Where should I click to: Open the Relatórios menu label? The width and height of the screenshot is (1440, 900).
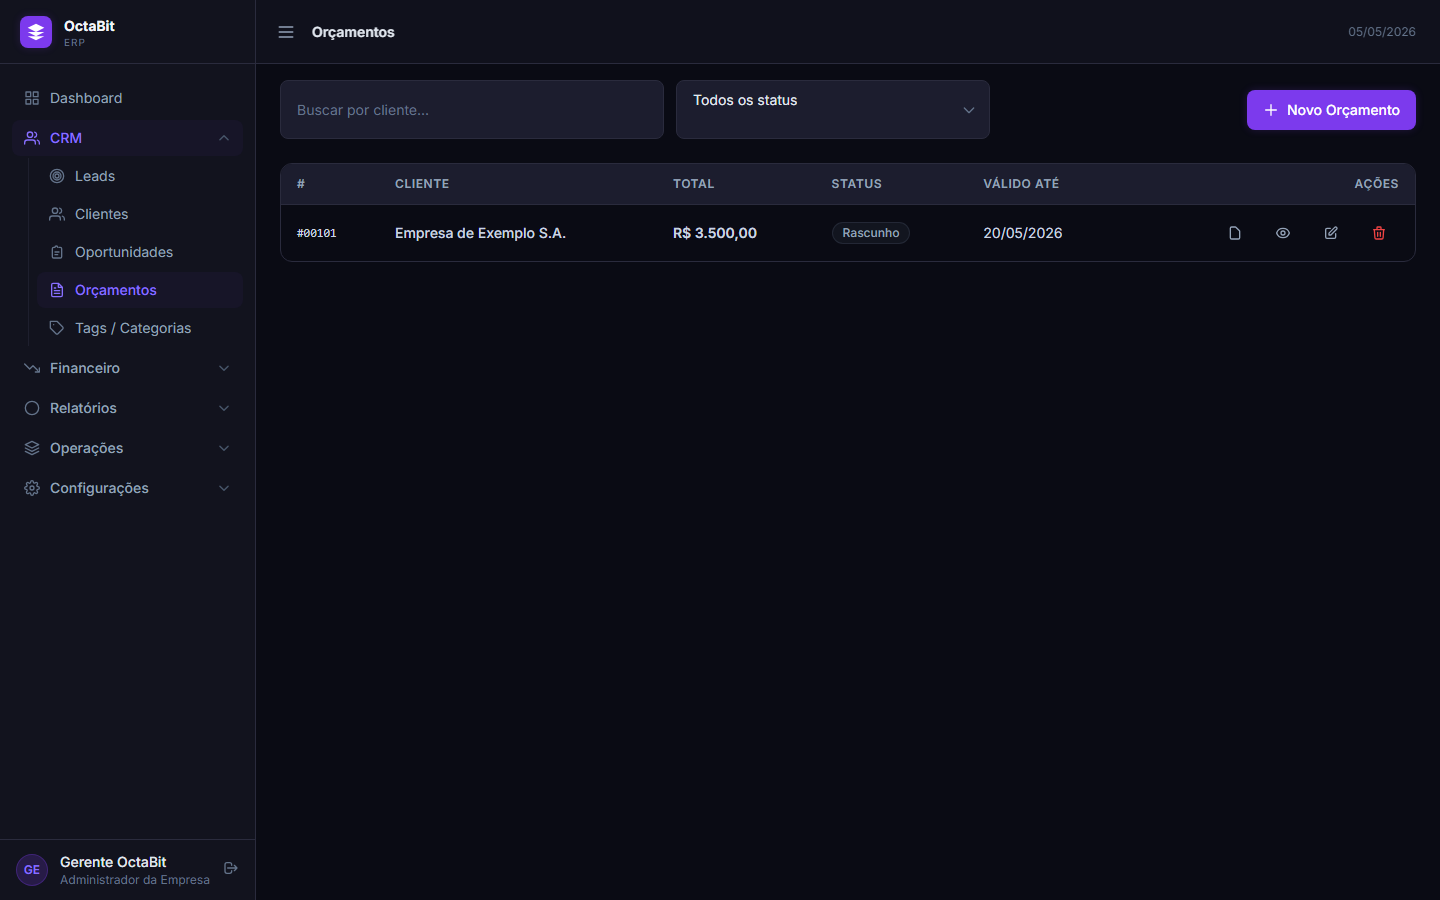coord(83,408)
